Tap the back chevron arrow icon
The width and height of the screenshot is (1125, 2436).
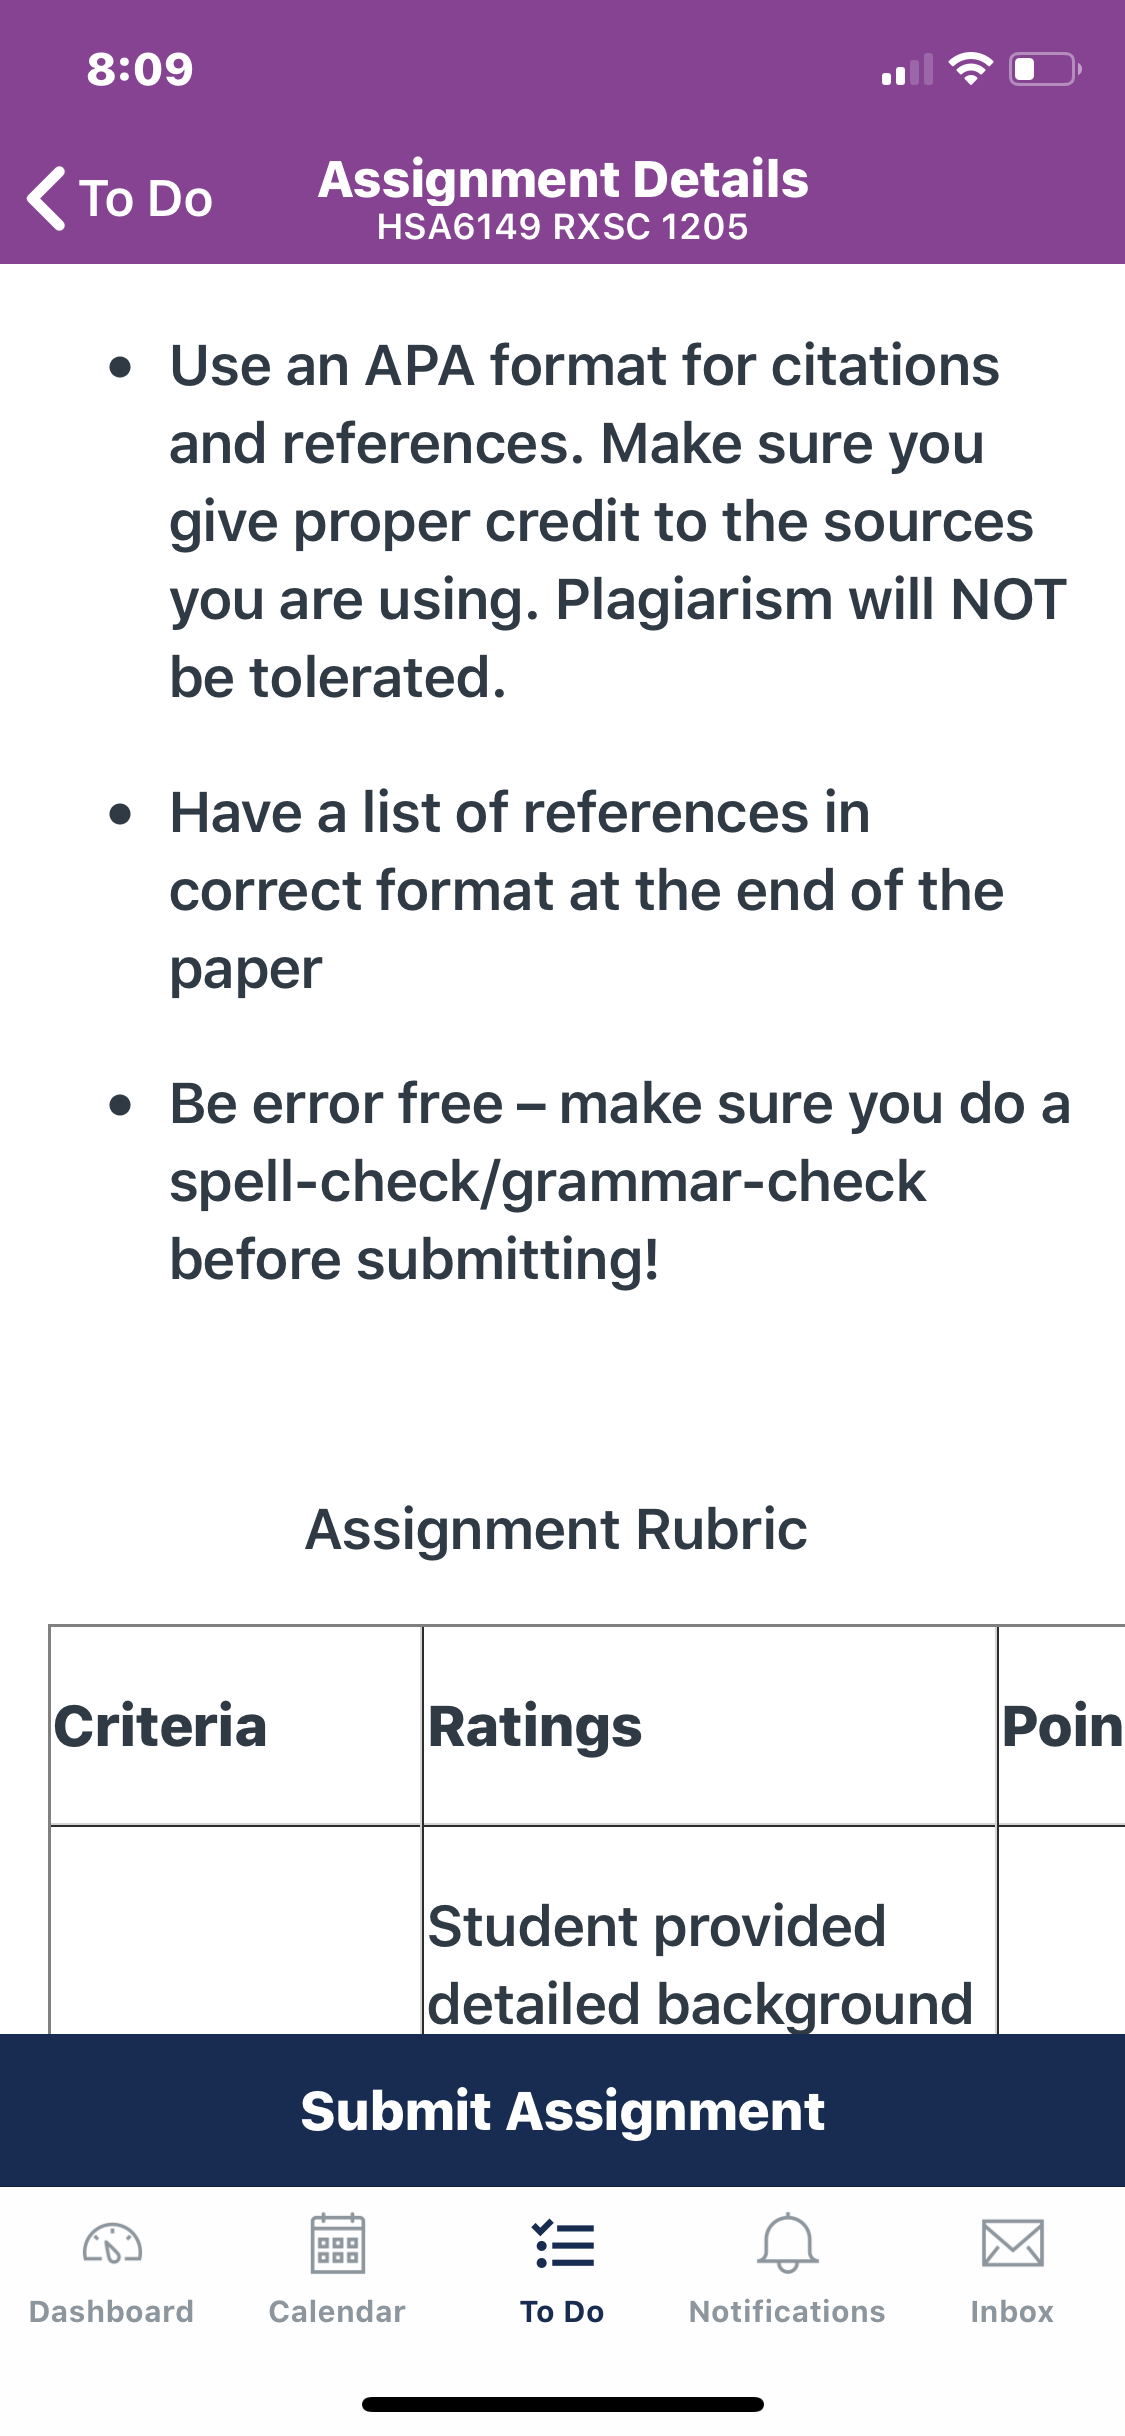click(x=47, y=198)
